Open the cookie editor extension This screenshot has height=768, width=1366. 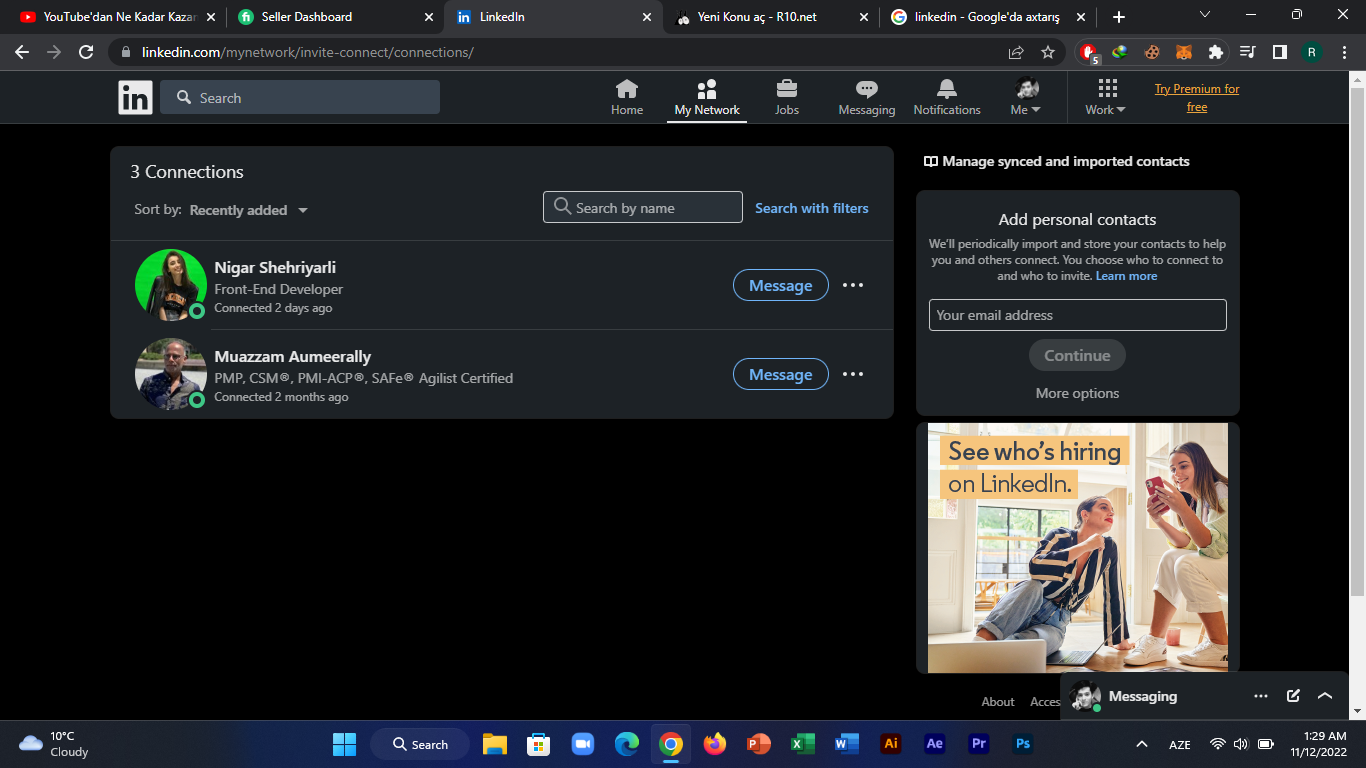1152,52
